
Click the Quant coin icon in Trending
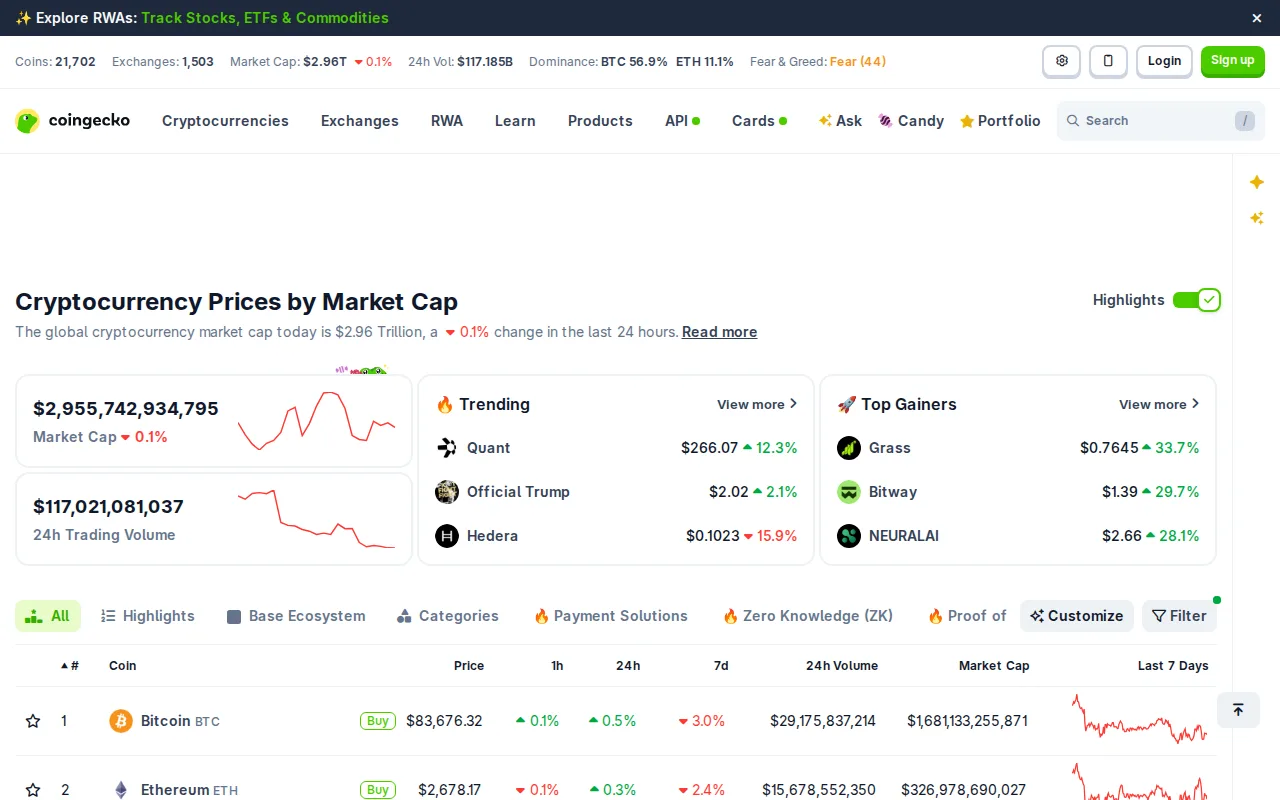(447, 448)
